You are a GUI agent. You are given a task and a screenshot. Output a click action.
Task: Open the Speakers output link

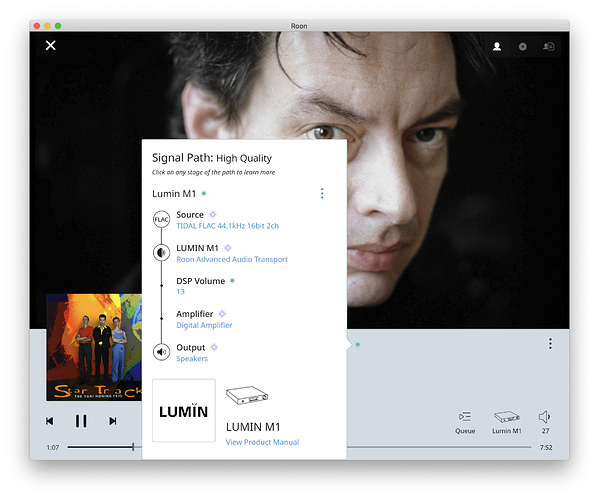pos(192,358)
